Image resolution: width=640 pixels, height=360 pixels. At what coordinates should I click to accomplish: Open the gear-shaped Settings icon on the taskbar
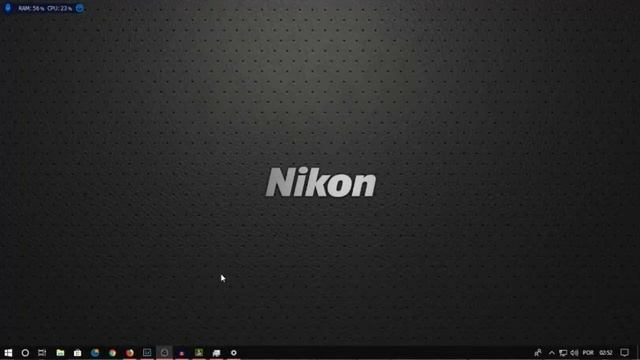click(233, 353)
